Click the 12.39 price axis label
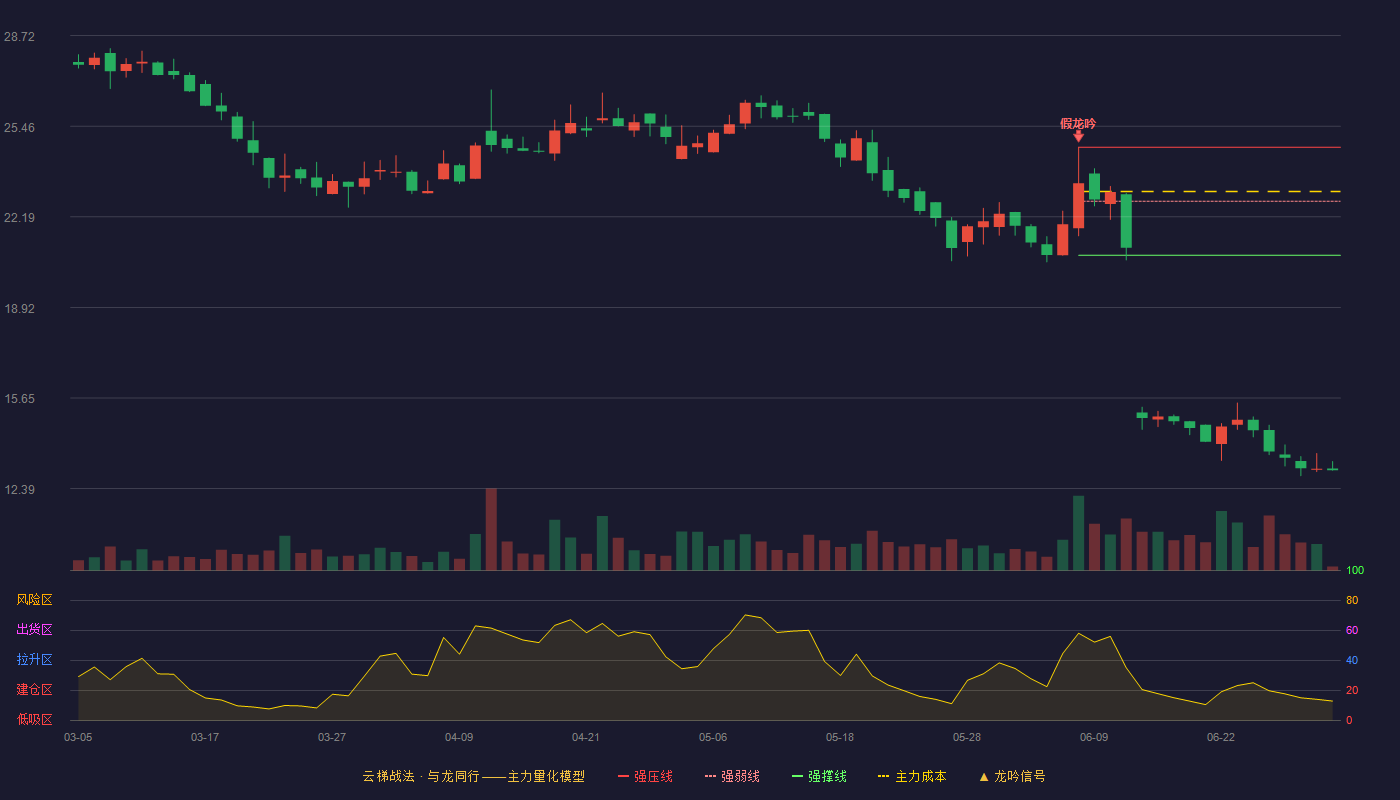Viewport: 1400px width, 800px height. click(19, 489)
